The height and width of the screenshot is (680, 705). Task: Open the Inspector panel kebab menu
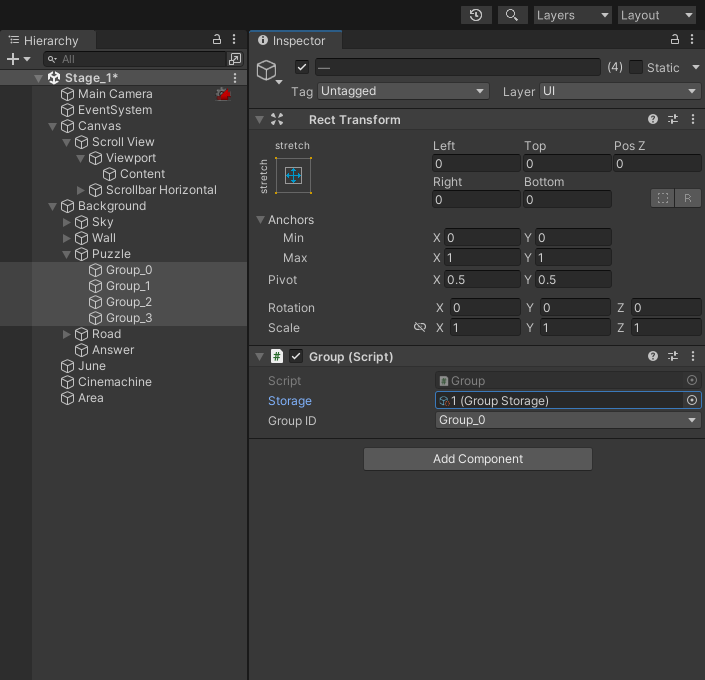tap(692, 40)
